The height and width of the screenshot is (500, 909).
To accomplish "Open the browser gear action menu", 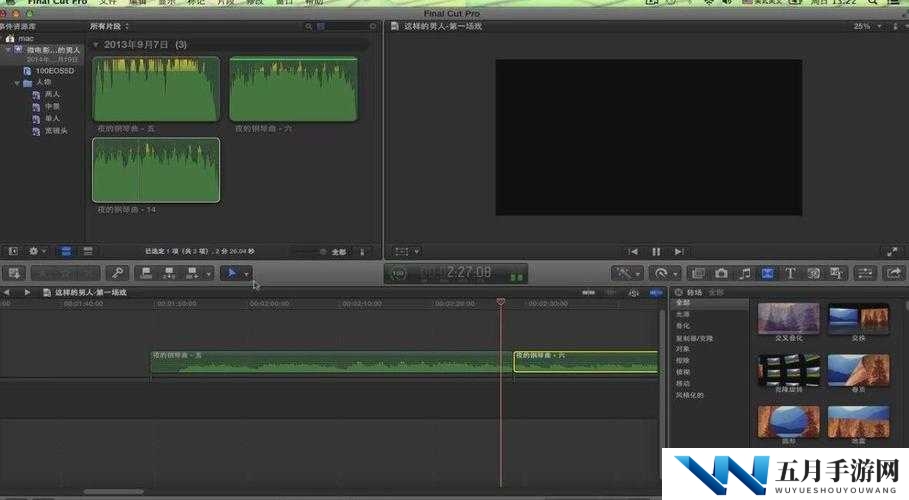I will (x=37, y=251).
